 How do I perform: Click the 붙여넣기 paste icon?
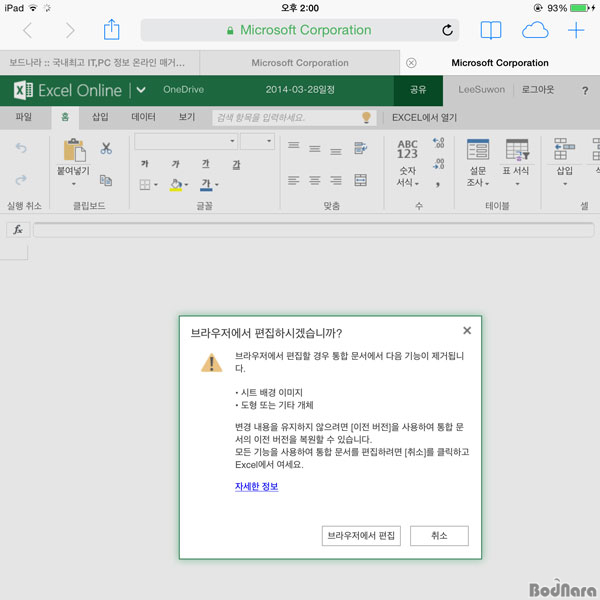click(x=74, y=150)
